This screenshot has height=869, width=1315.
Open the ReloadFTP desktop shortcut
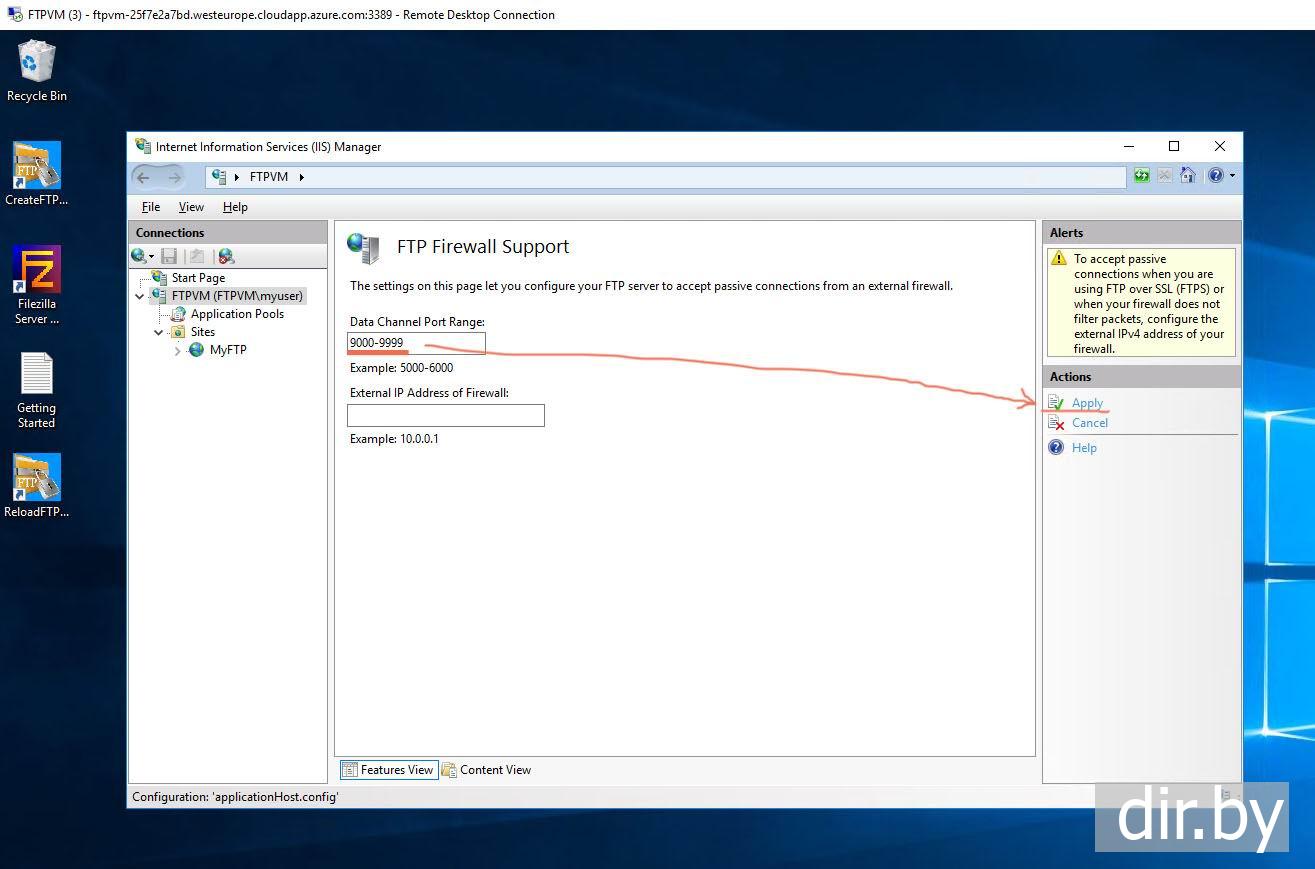37,487
